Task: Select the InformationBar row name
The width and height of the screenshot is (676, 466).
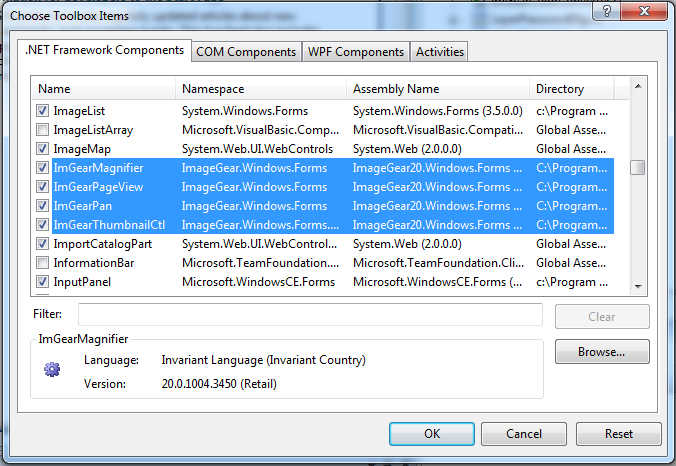Action: click(94, 263)
